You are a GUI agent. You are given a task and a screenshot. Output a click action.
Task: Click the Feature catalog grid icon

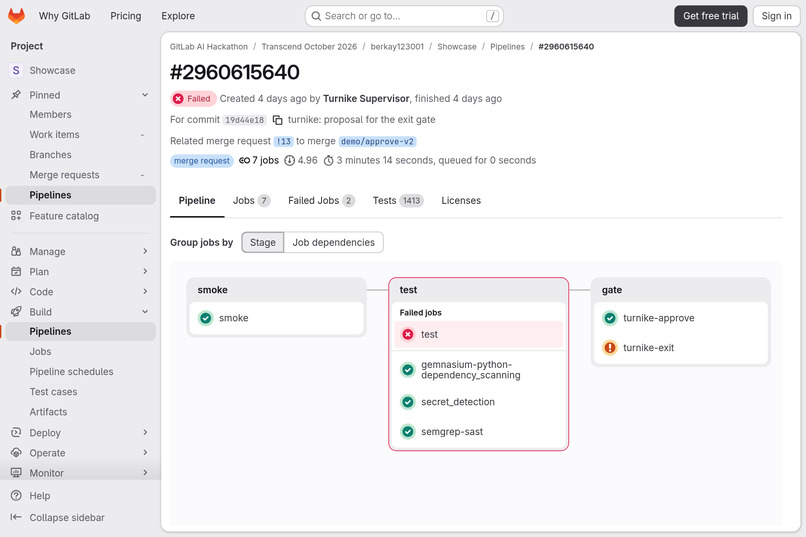point(16,216)
